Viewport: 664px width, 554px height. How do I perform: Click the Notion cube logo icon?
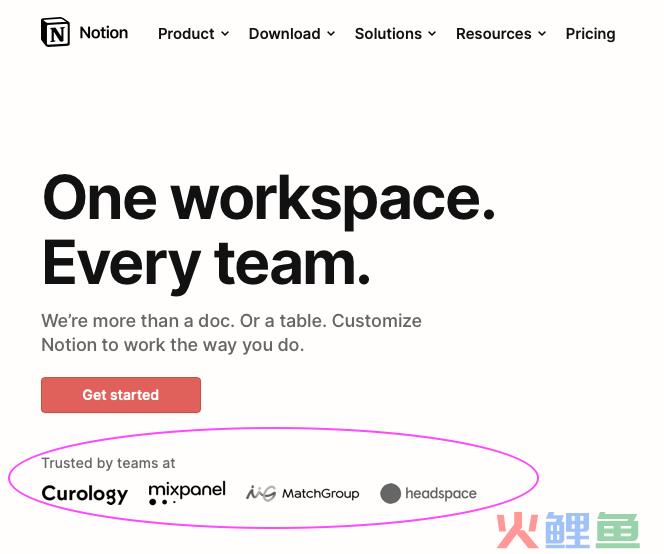[55, 32]
